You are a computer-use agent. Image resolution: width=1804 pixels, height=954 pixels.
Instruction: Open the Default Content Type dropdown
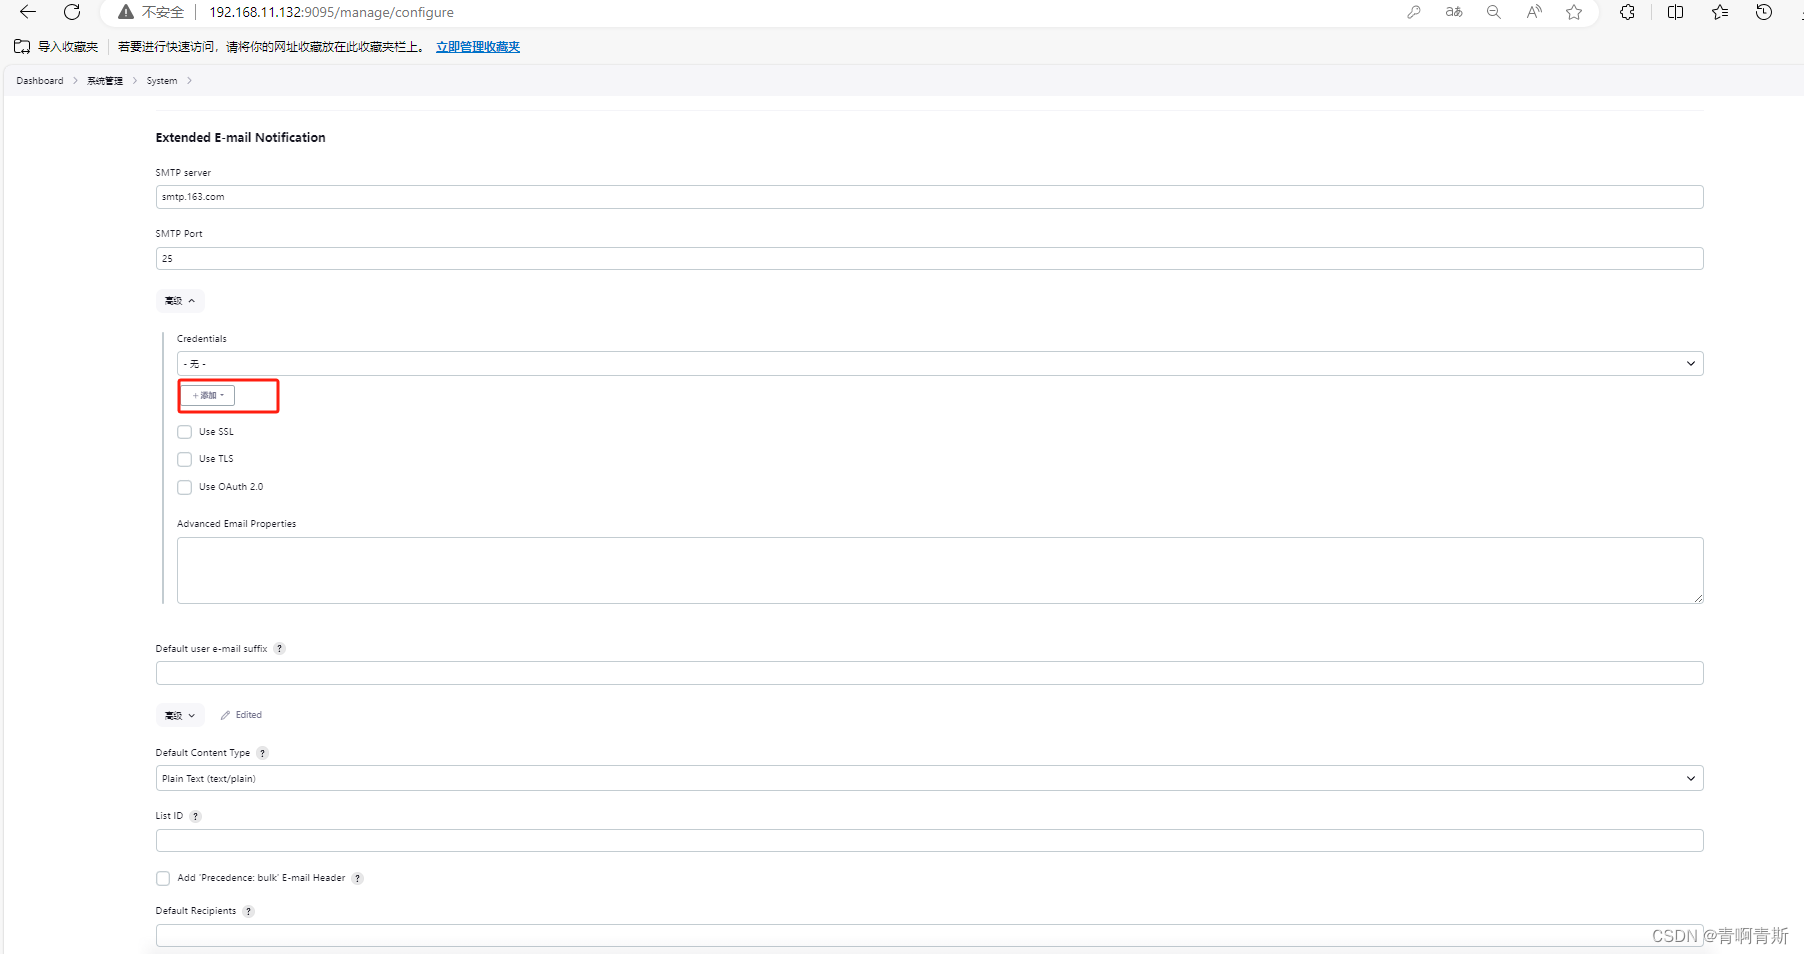(x=929, y=778)
